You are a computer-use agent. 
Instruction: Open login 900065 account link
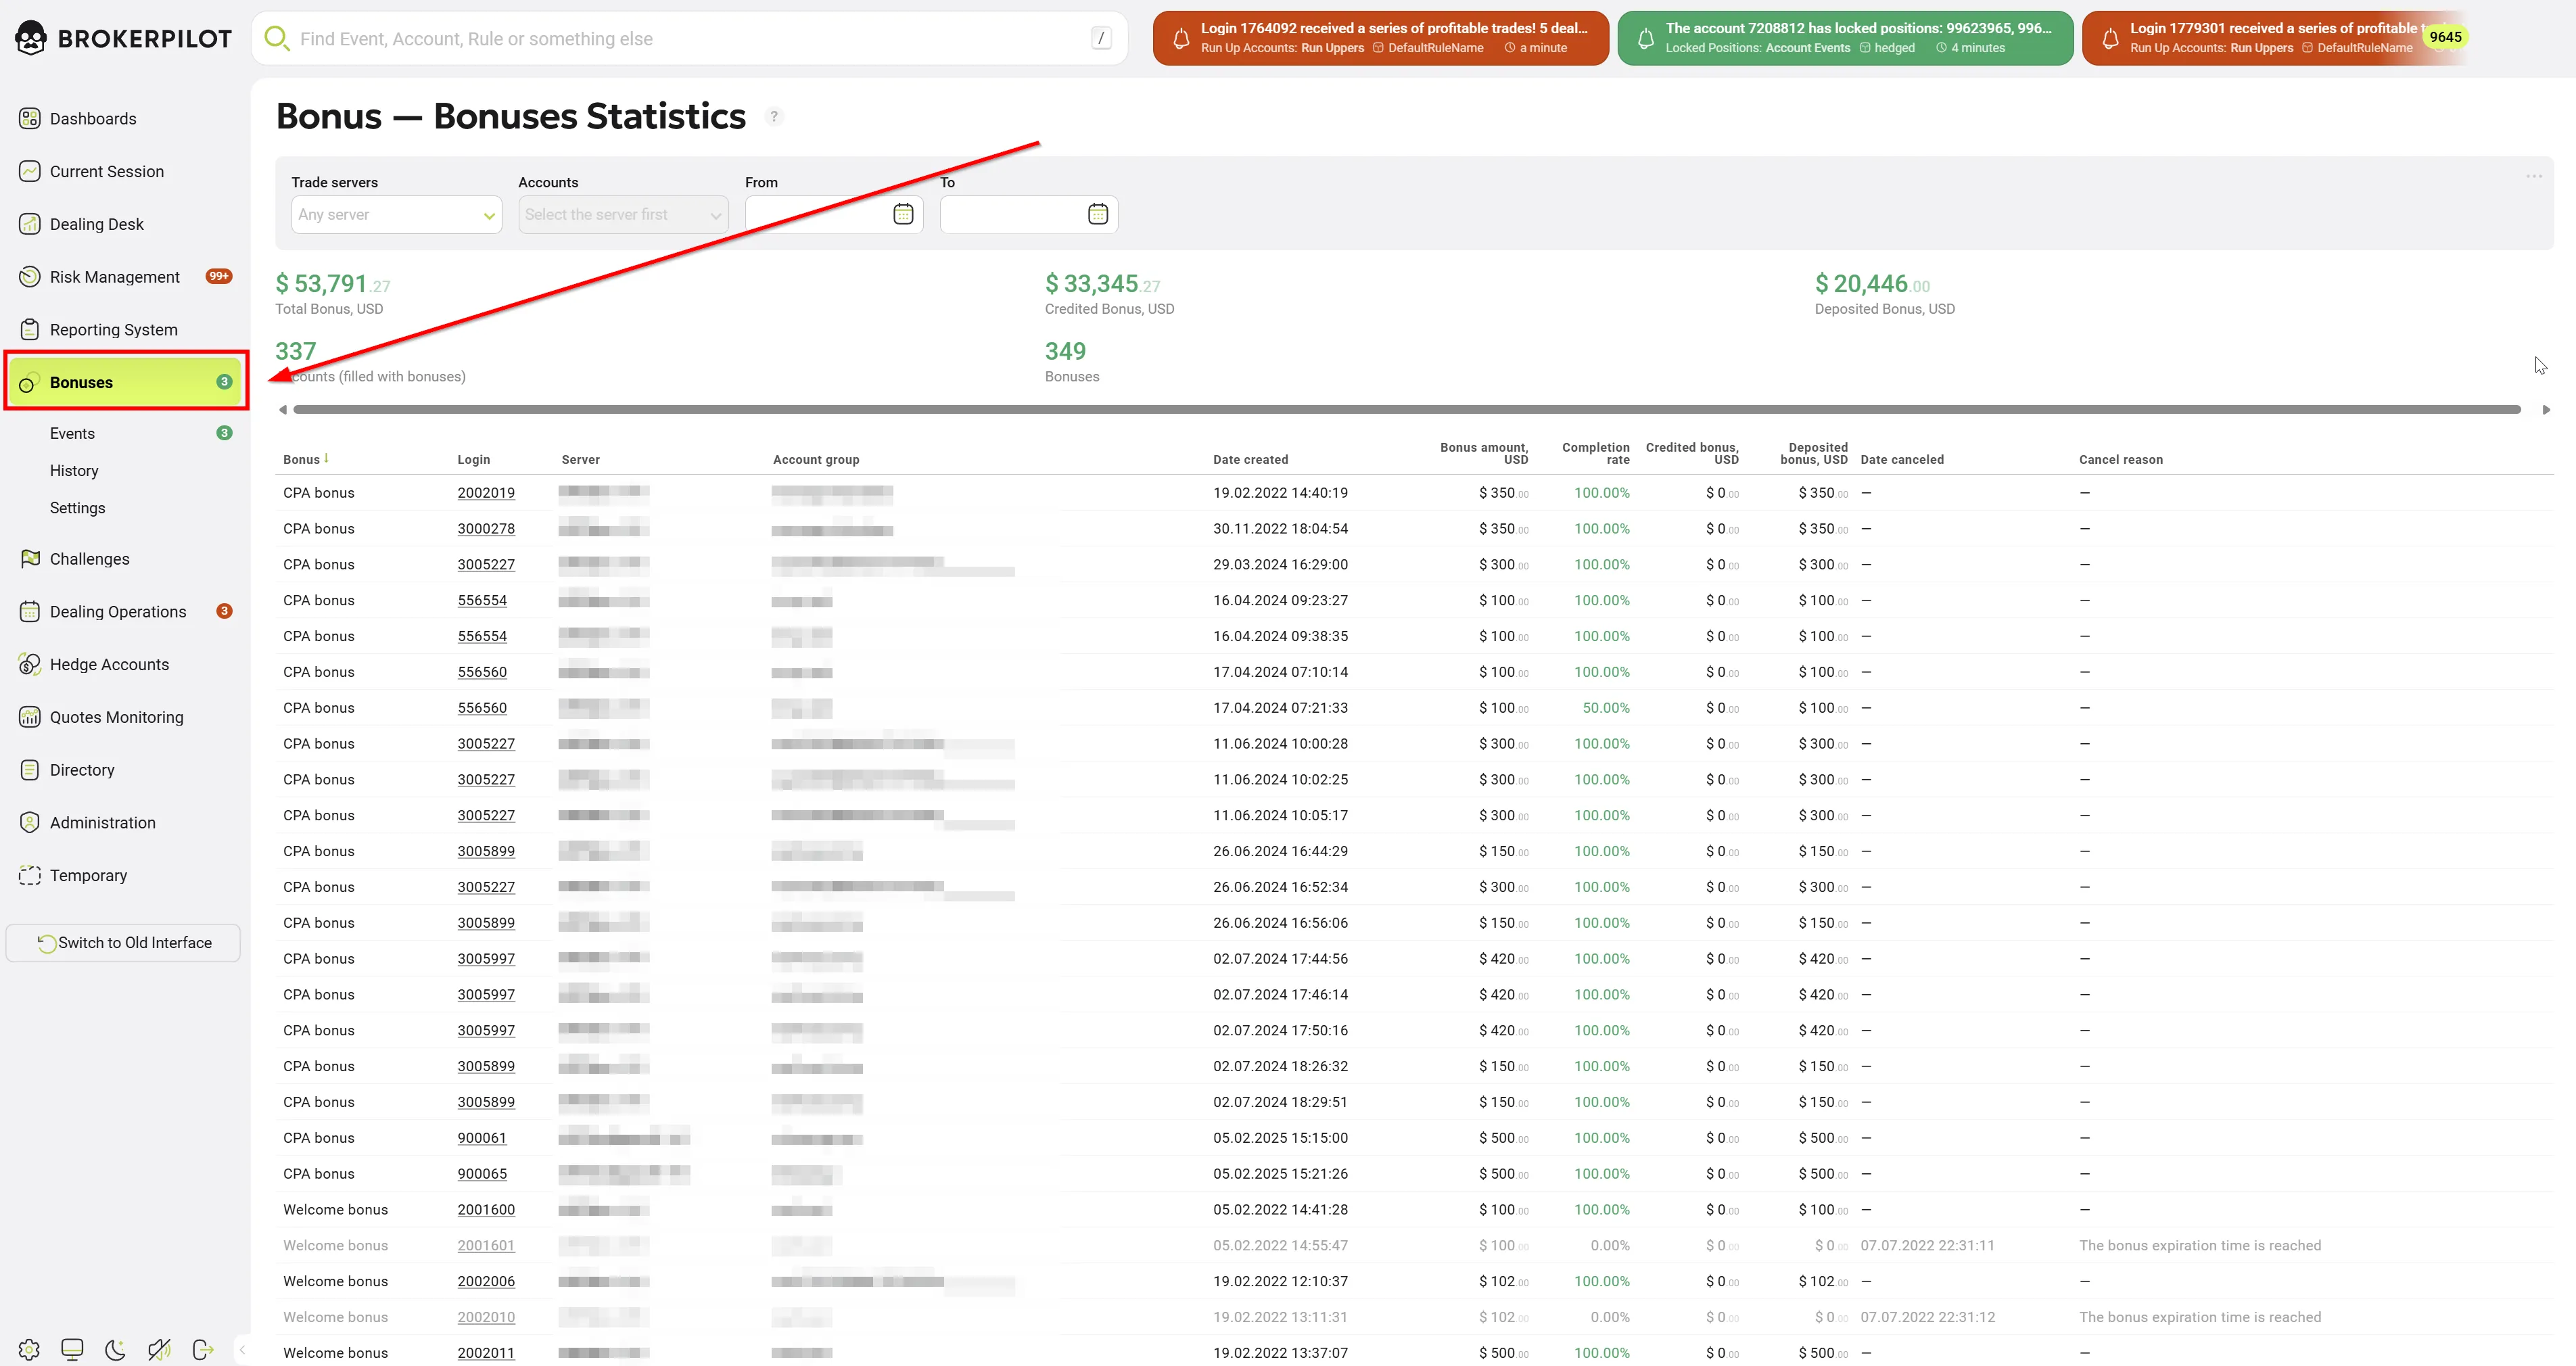pyautogui.click(x=482, y=1174)
